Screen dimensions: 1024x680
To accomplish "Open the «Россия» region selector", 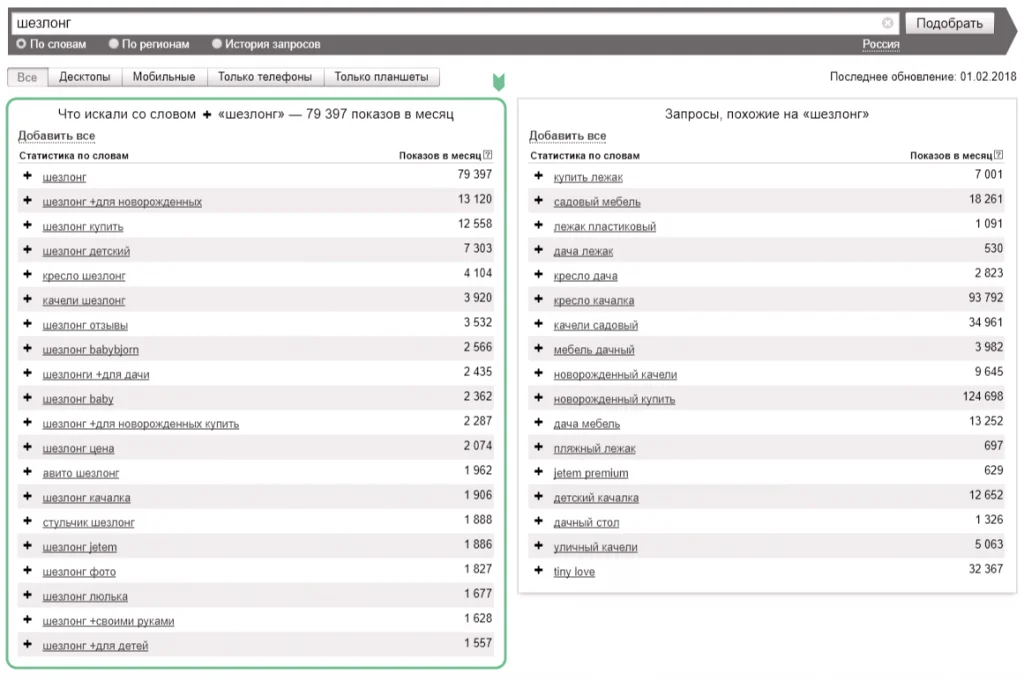I will [881, 44].
